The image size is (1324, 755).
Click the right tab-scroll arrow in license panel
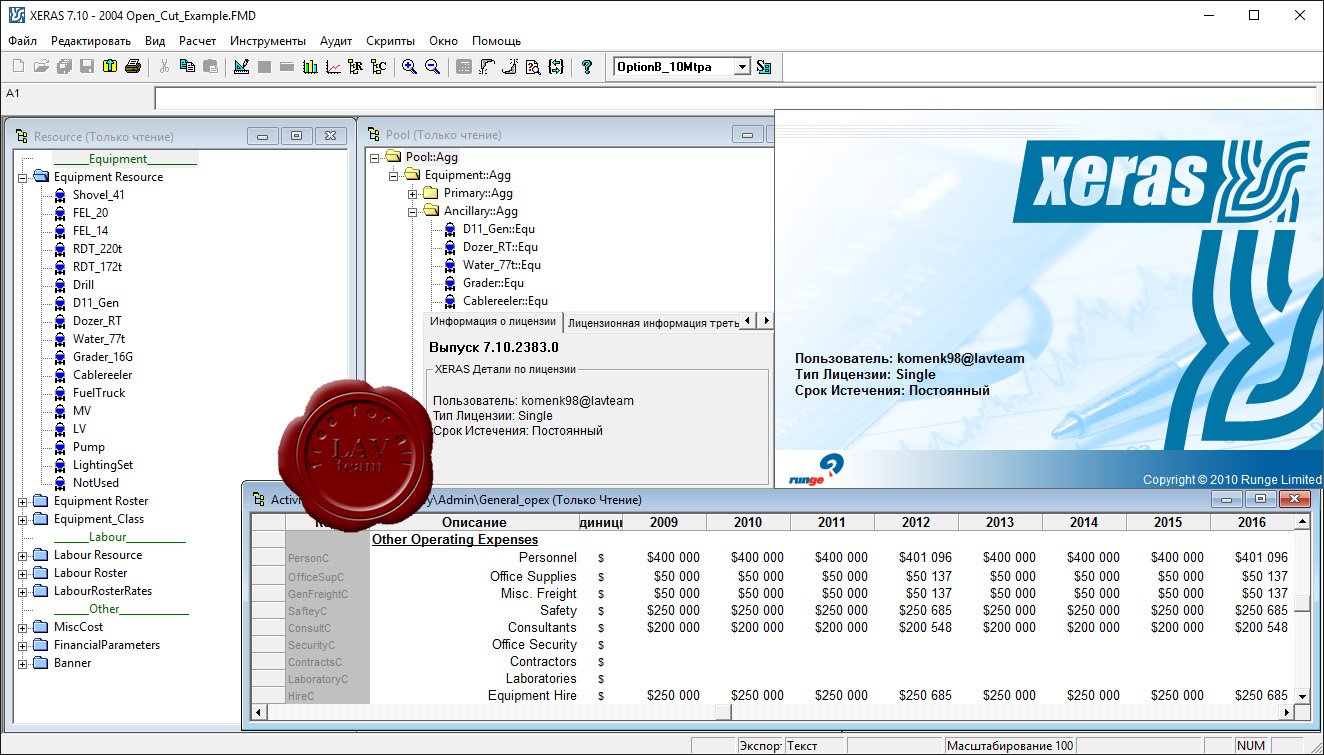pos(766,321)
